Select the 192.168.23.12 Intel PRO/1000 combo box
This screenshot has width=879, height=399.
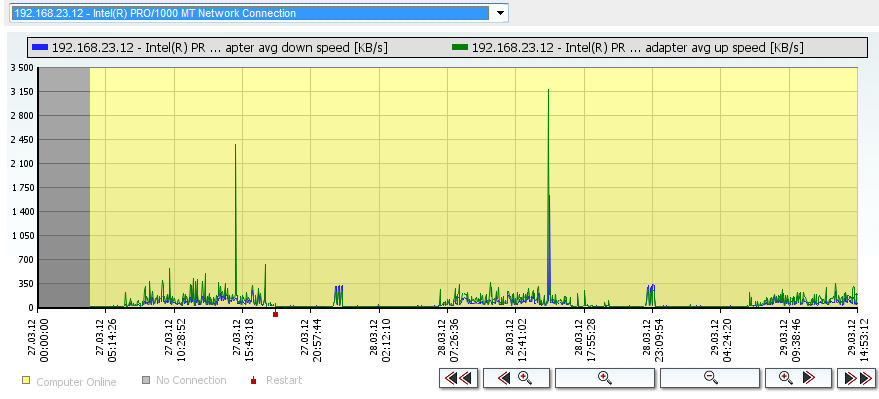pos(259,13)
